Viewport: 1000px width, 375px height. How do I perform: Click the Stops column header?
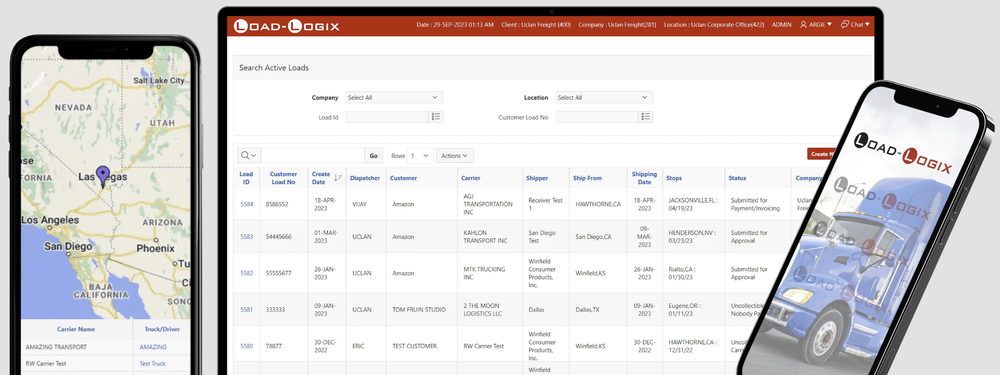coord(673,179)
